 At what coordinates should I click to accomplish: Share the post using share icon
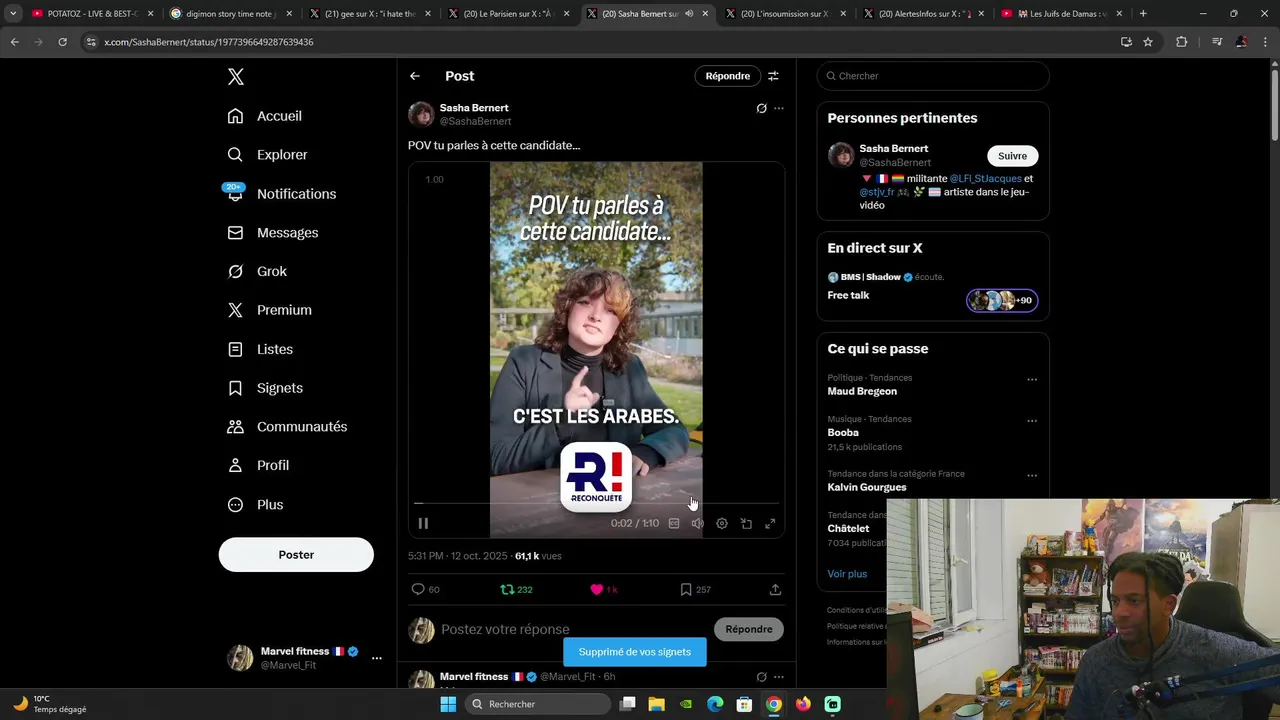point(775,589)
